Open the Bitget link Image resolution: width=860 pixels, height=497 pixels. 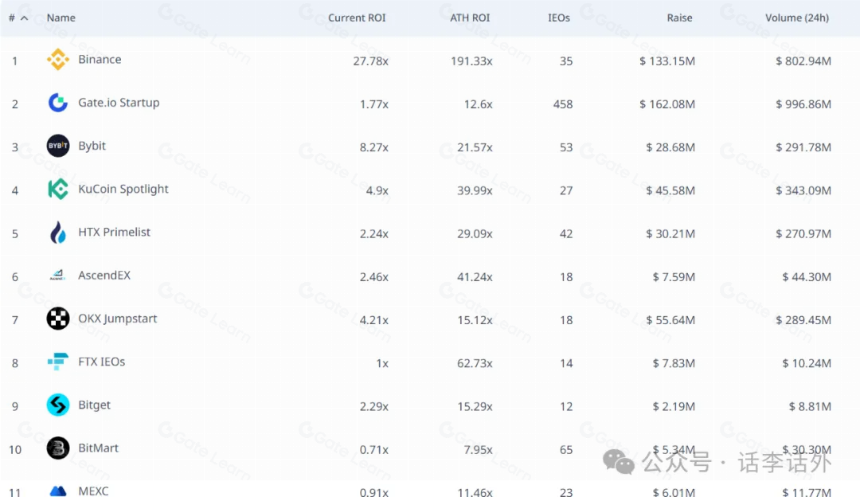tap(94, 405)
